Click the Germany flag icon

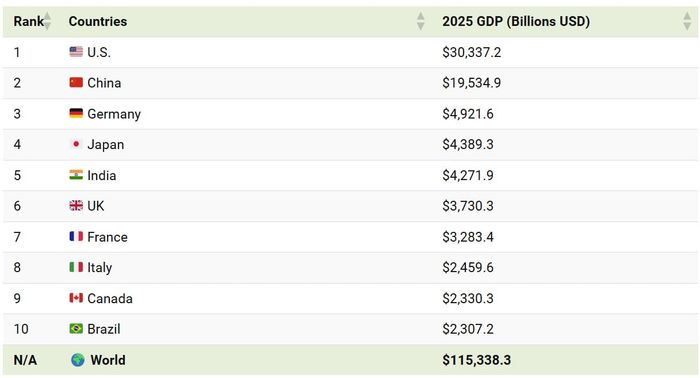76,113
